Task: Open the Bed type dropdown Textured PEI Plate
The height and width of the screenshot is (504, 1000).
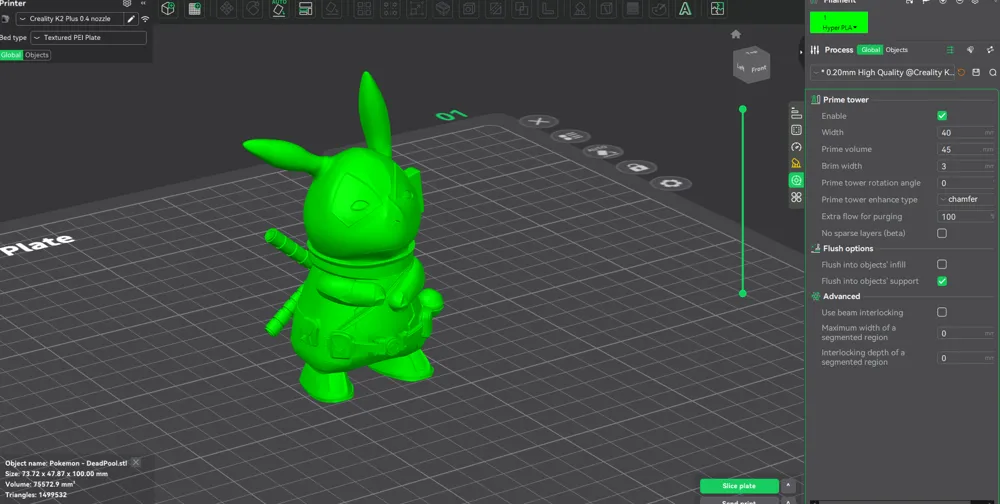Action: pos(89,38)
